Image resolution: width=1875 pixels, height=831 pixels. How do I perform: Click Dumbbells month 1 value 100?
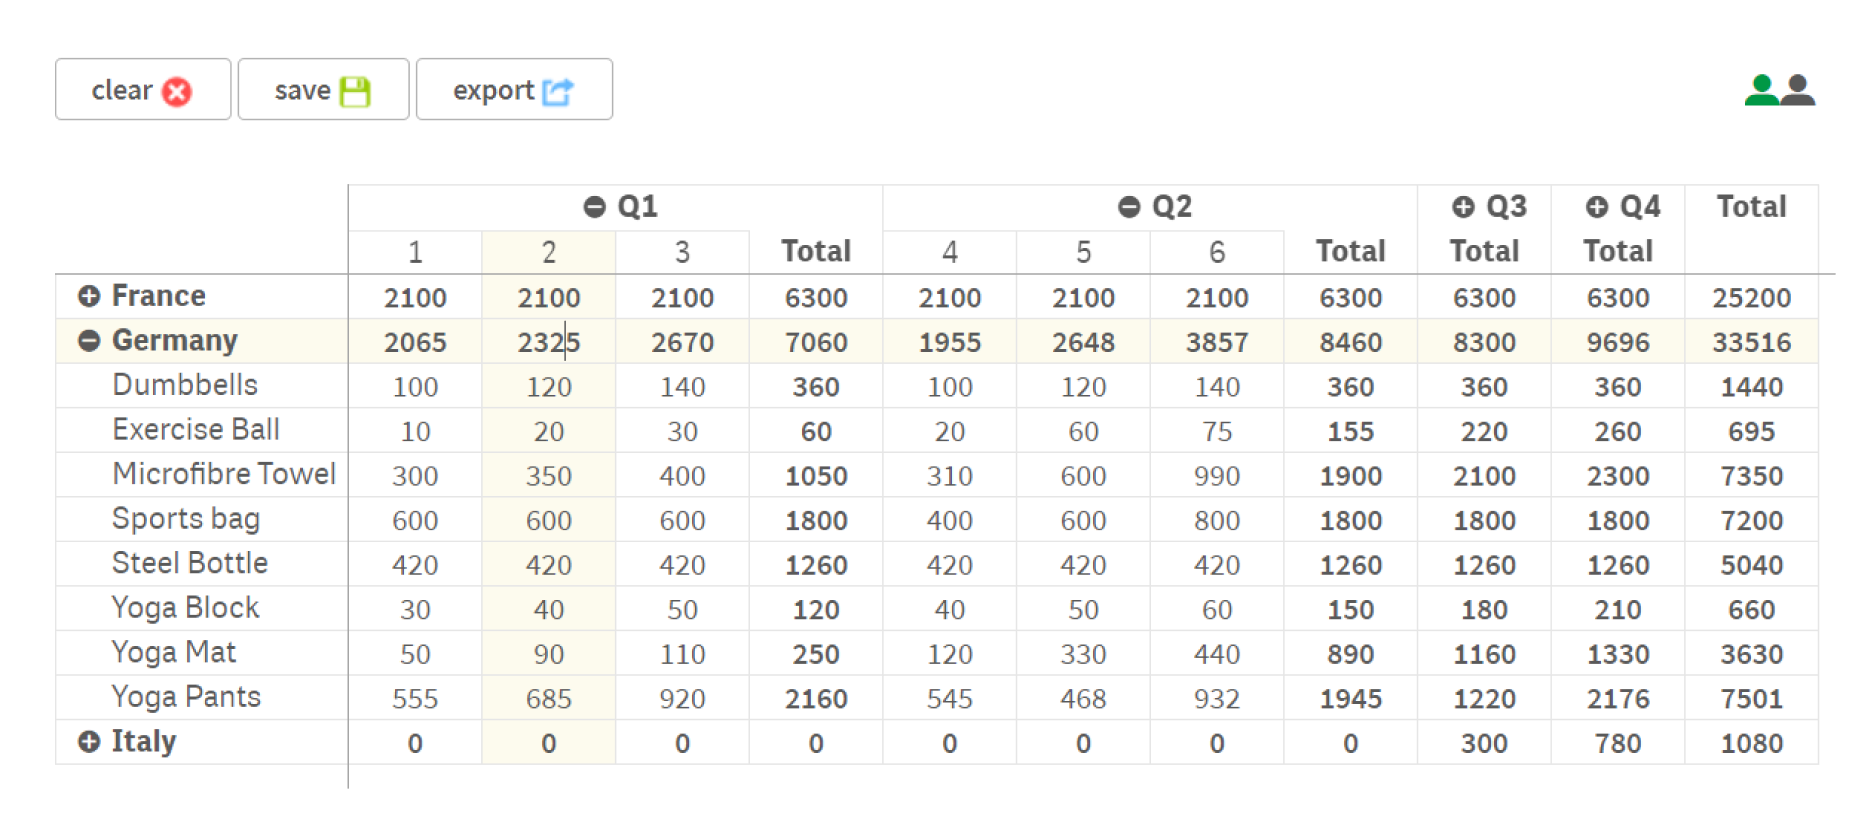pyautogui.click(x=415, y=387)
